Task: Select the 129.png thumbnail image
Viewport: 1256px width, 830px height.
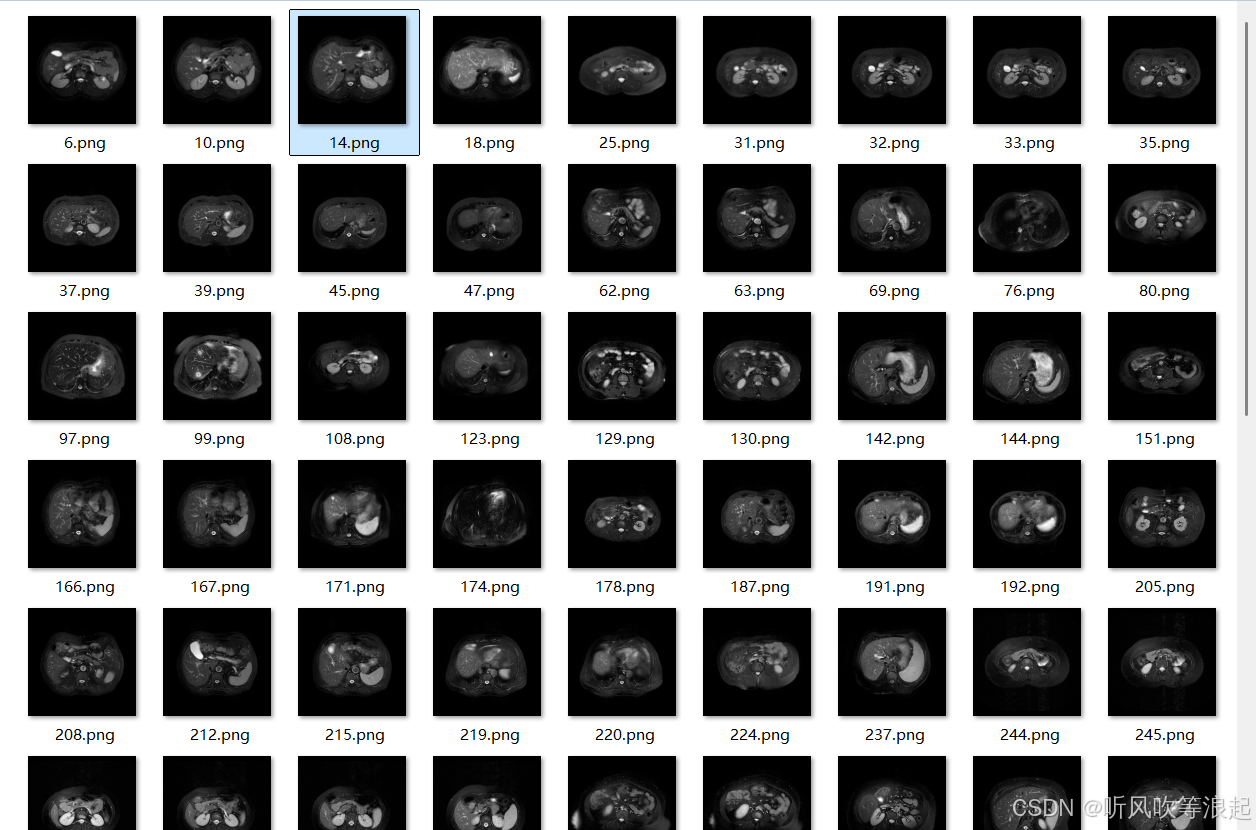Action: pos(622,366)
